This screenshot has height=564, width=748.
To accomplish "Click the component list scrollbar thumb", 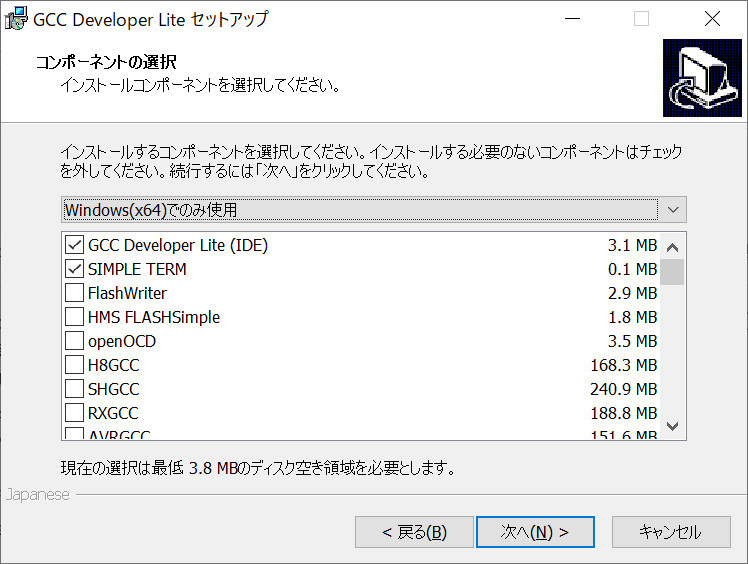I will pyautogui.click(x=672, y=272).
